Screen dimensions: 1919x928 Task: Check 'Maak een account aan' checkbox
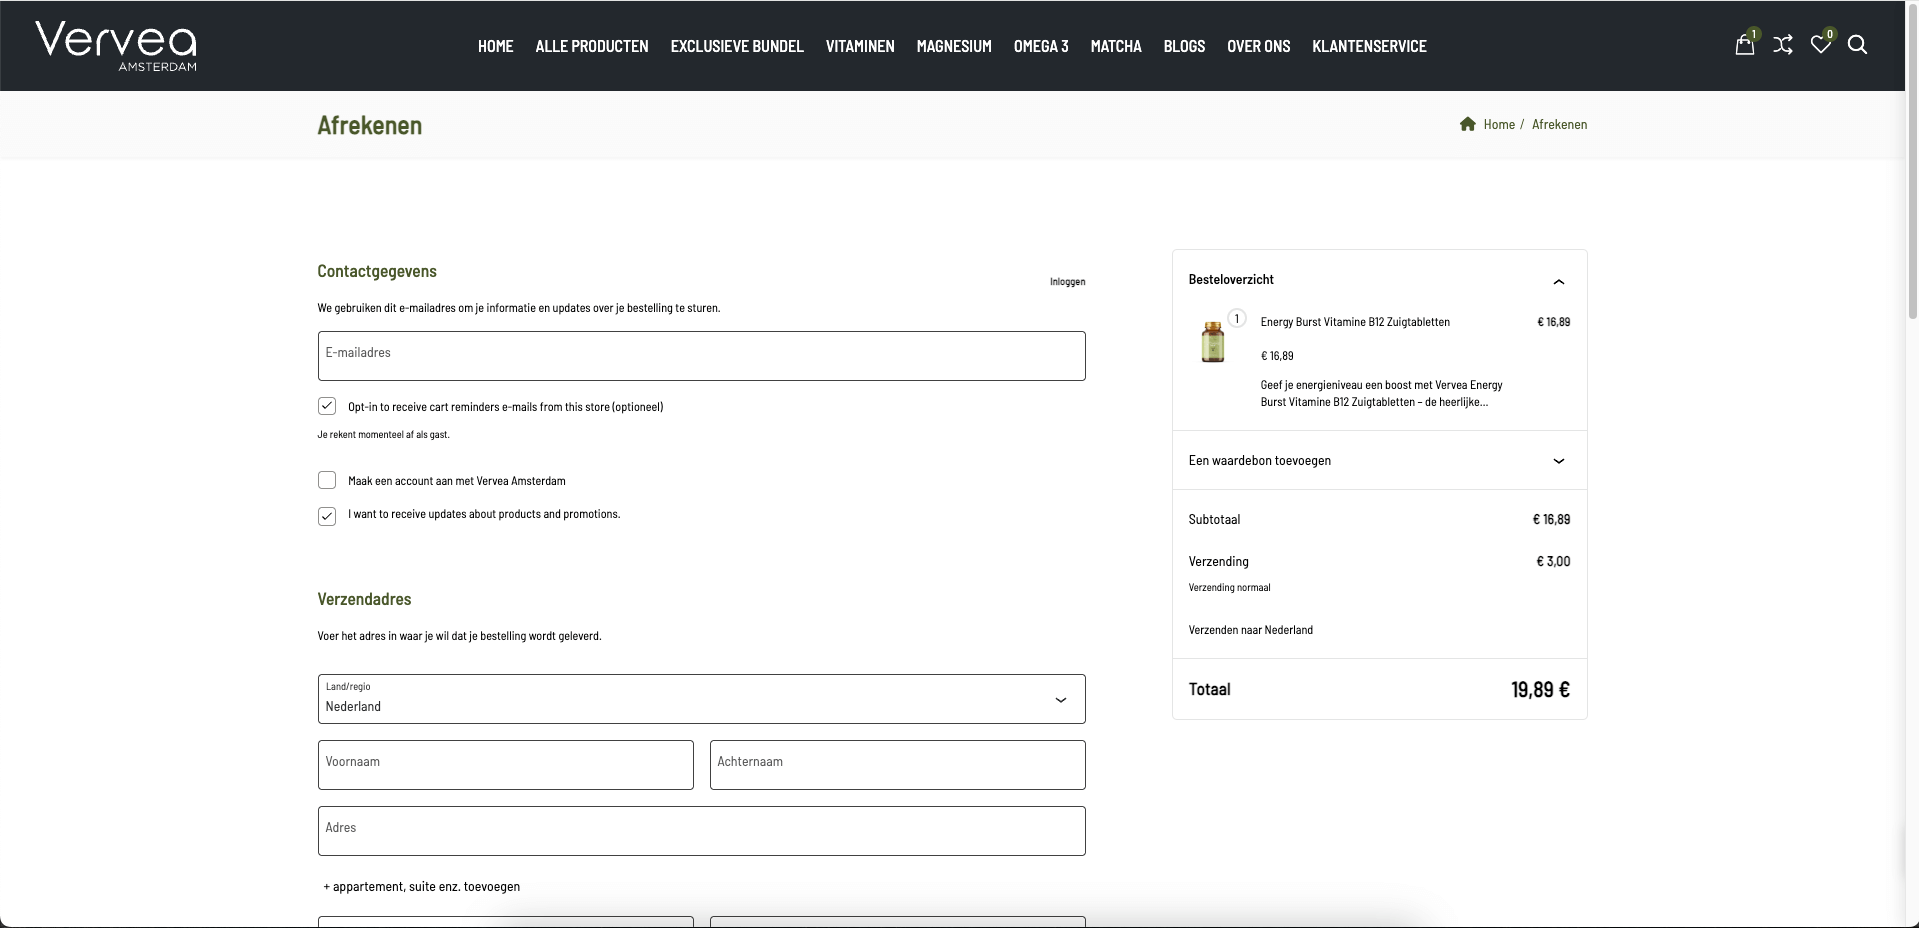(x=327, y=480)
